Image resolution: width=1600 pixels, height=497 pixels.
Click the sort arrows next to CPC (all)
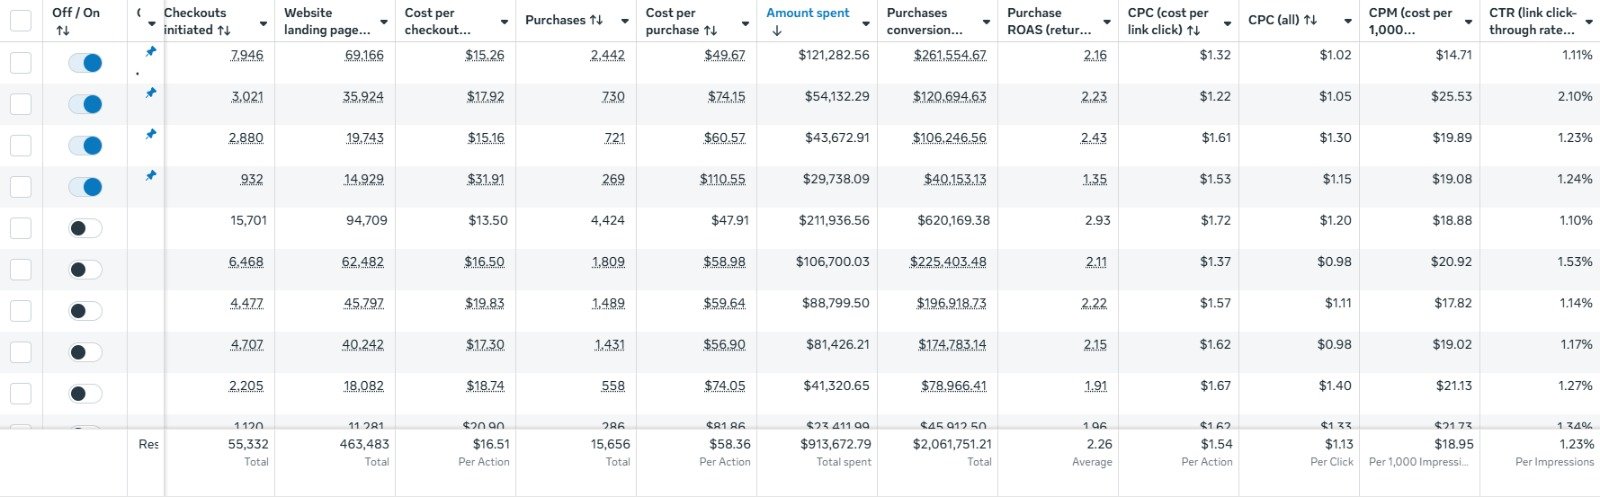pos(1310,21)
